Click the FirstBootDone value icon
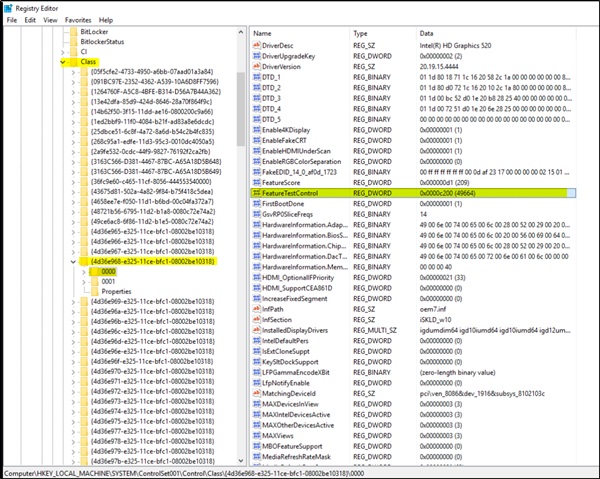The height and width of the screenshot is (479, 600). coord(256,204)
